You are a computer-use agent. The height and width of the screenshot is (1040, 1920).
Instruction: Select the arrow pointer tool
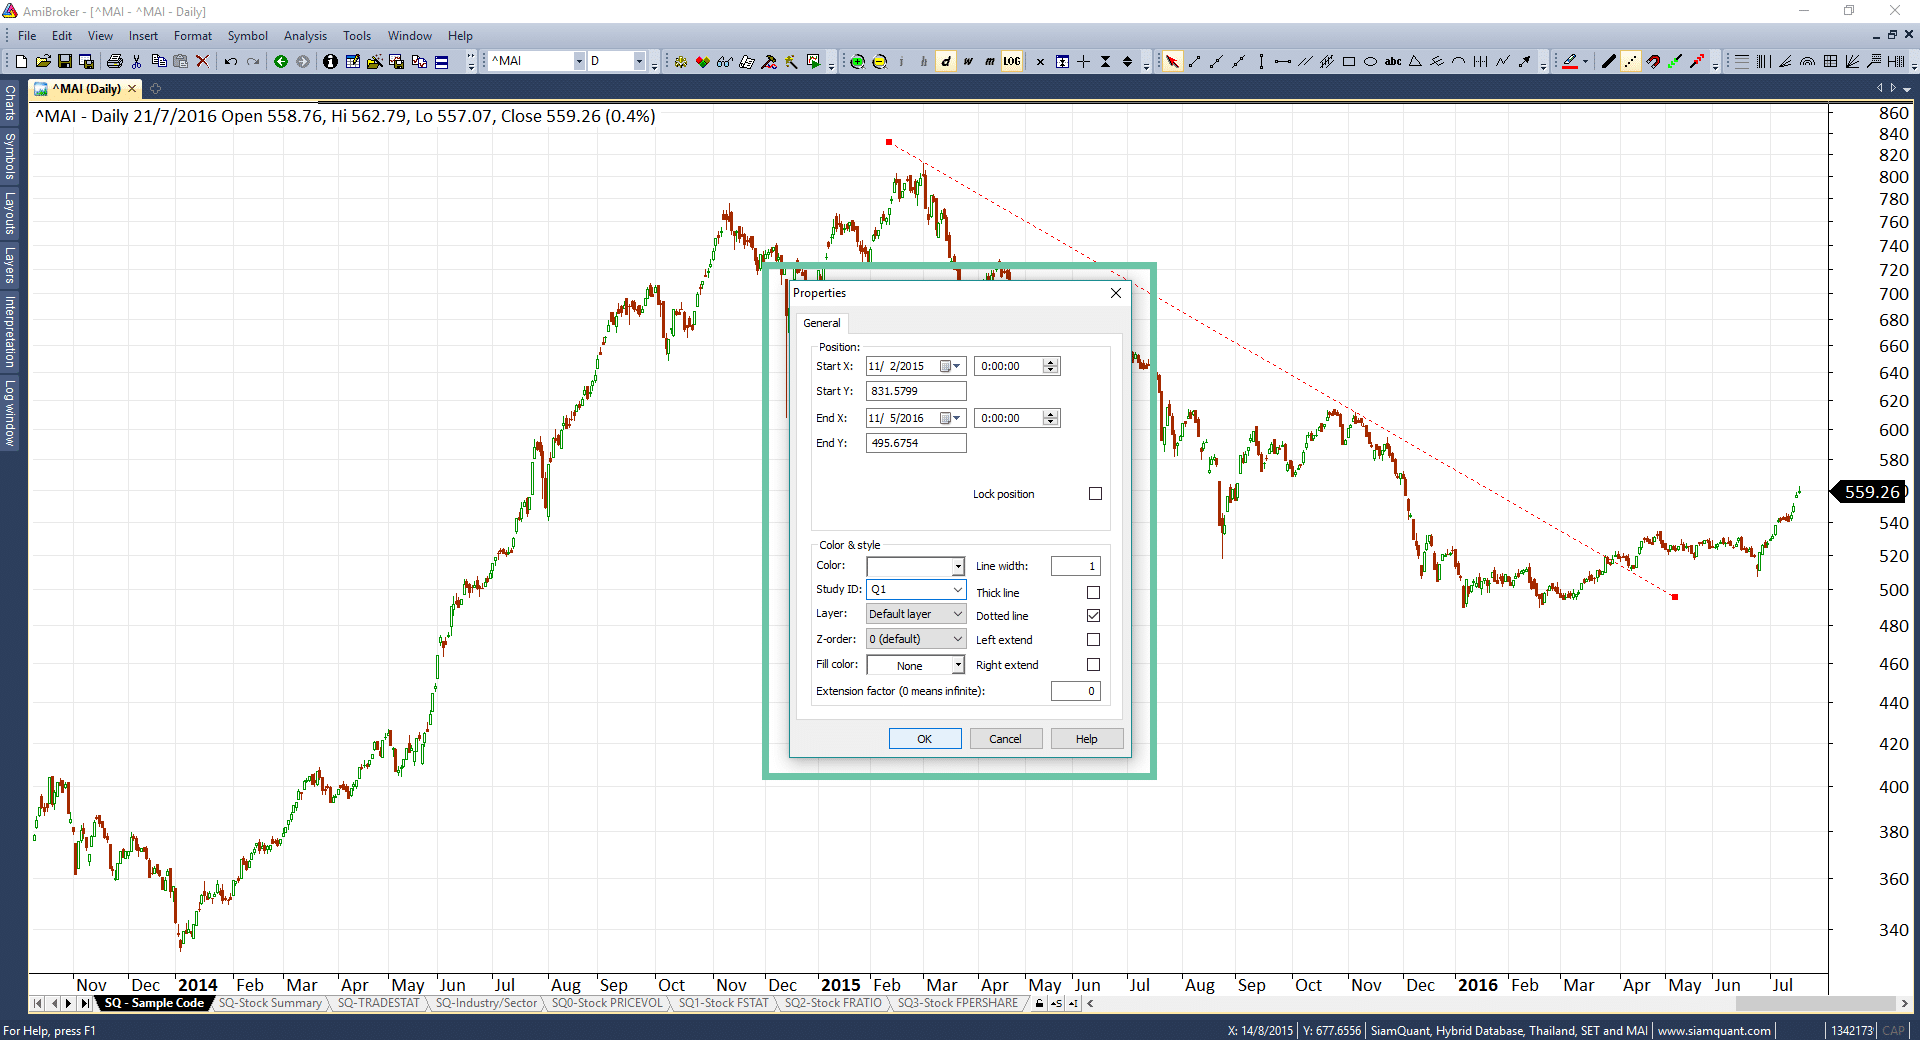pyautogui.click(x=1172, y=62)
